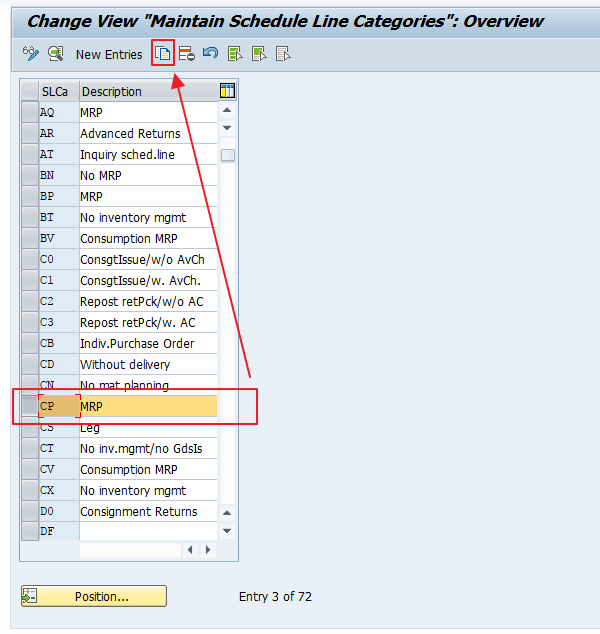Click 'No inventory mgmt' in BT row
The height and width of the screenshot is (634, 600).
[148, 217]
